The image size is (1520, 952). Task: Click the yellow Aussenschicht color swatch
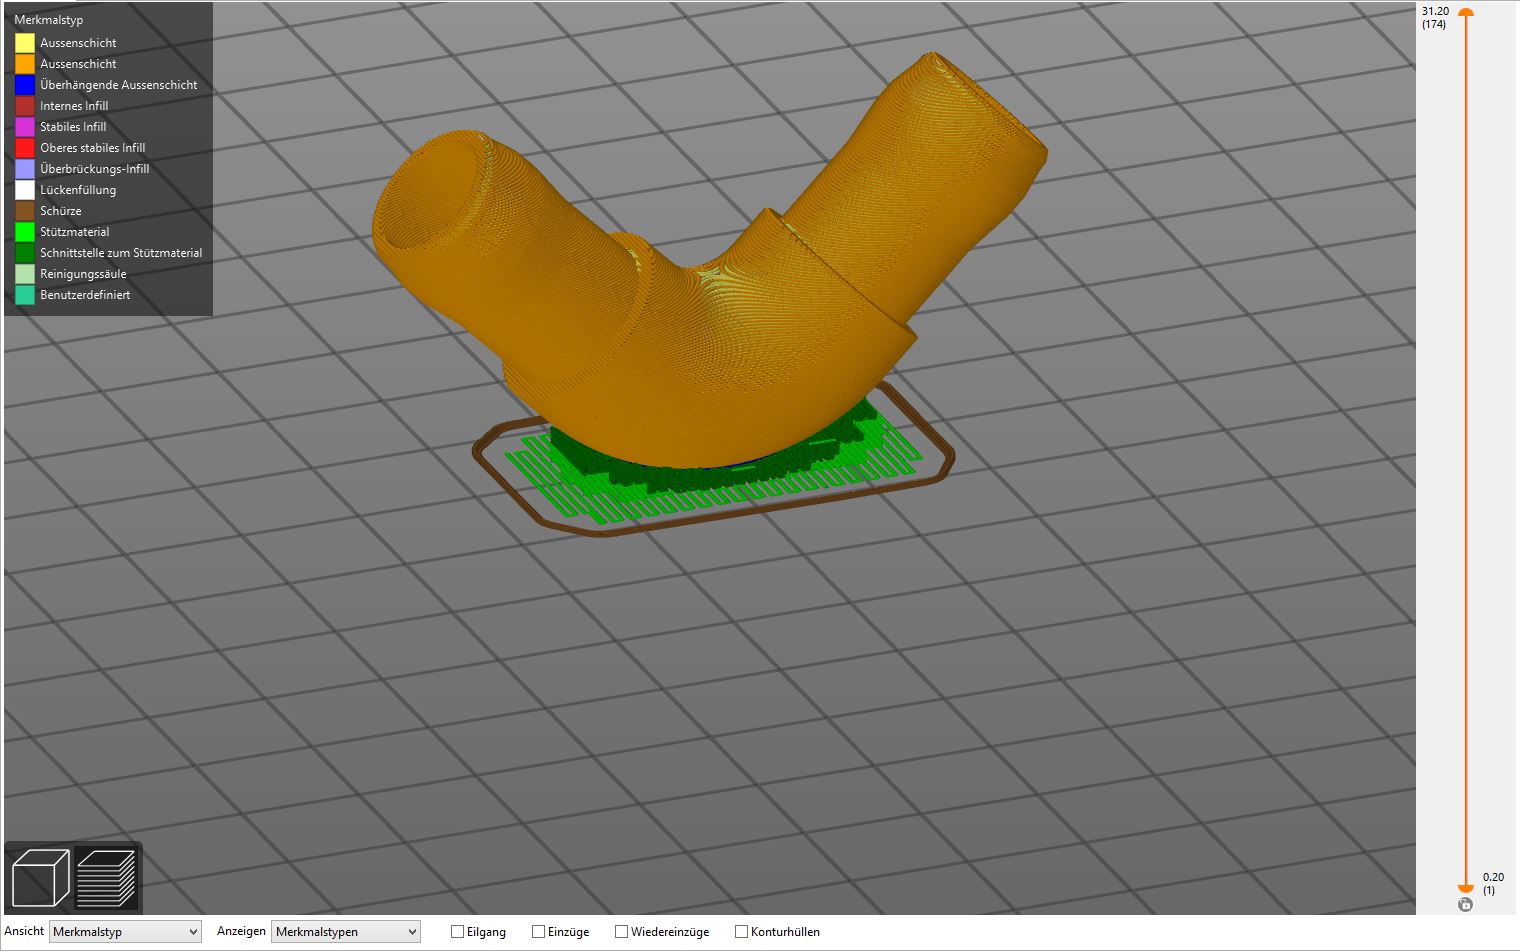(25, 43)
